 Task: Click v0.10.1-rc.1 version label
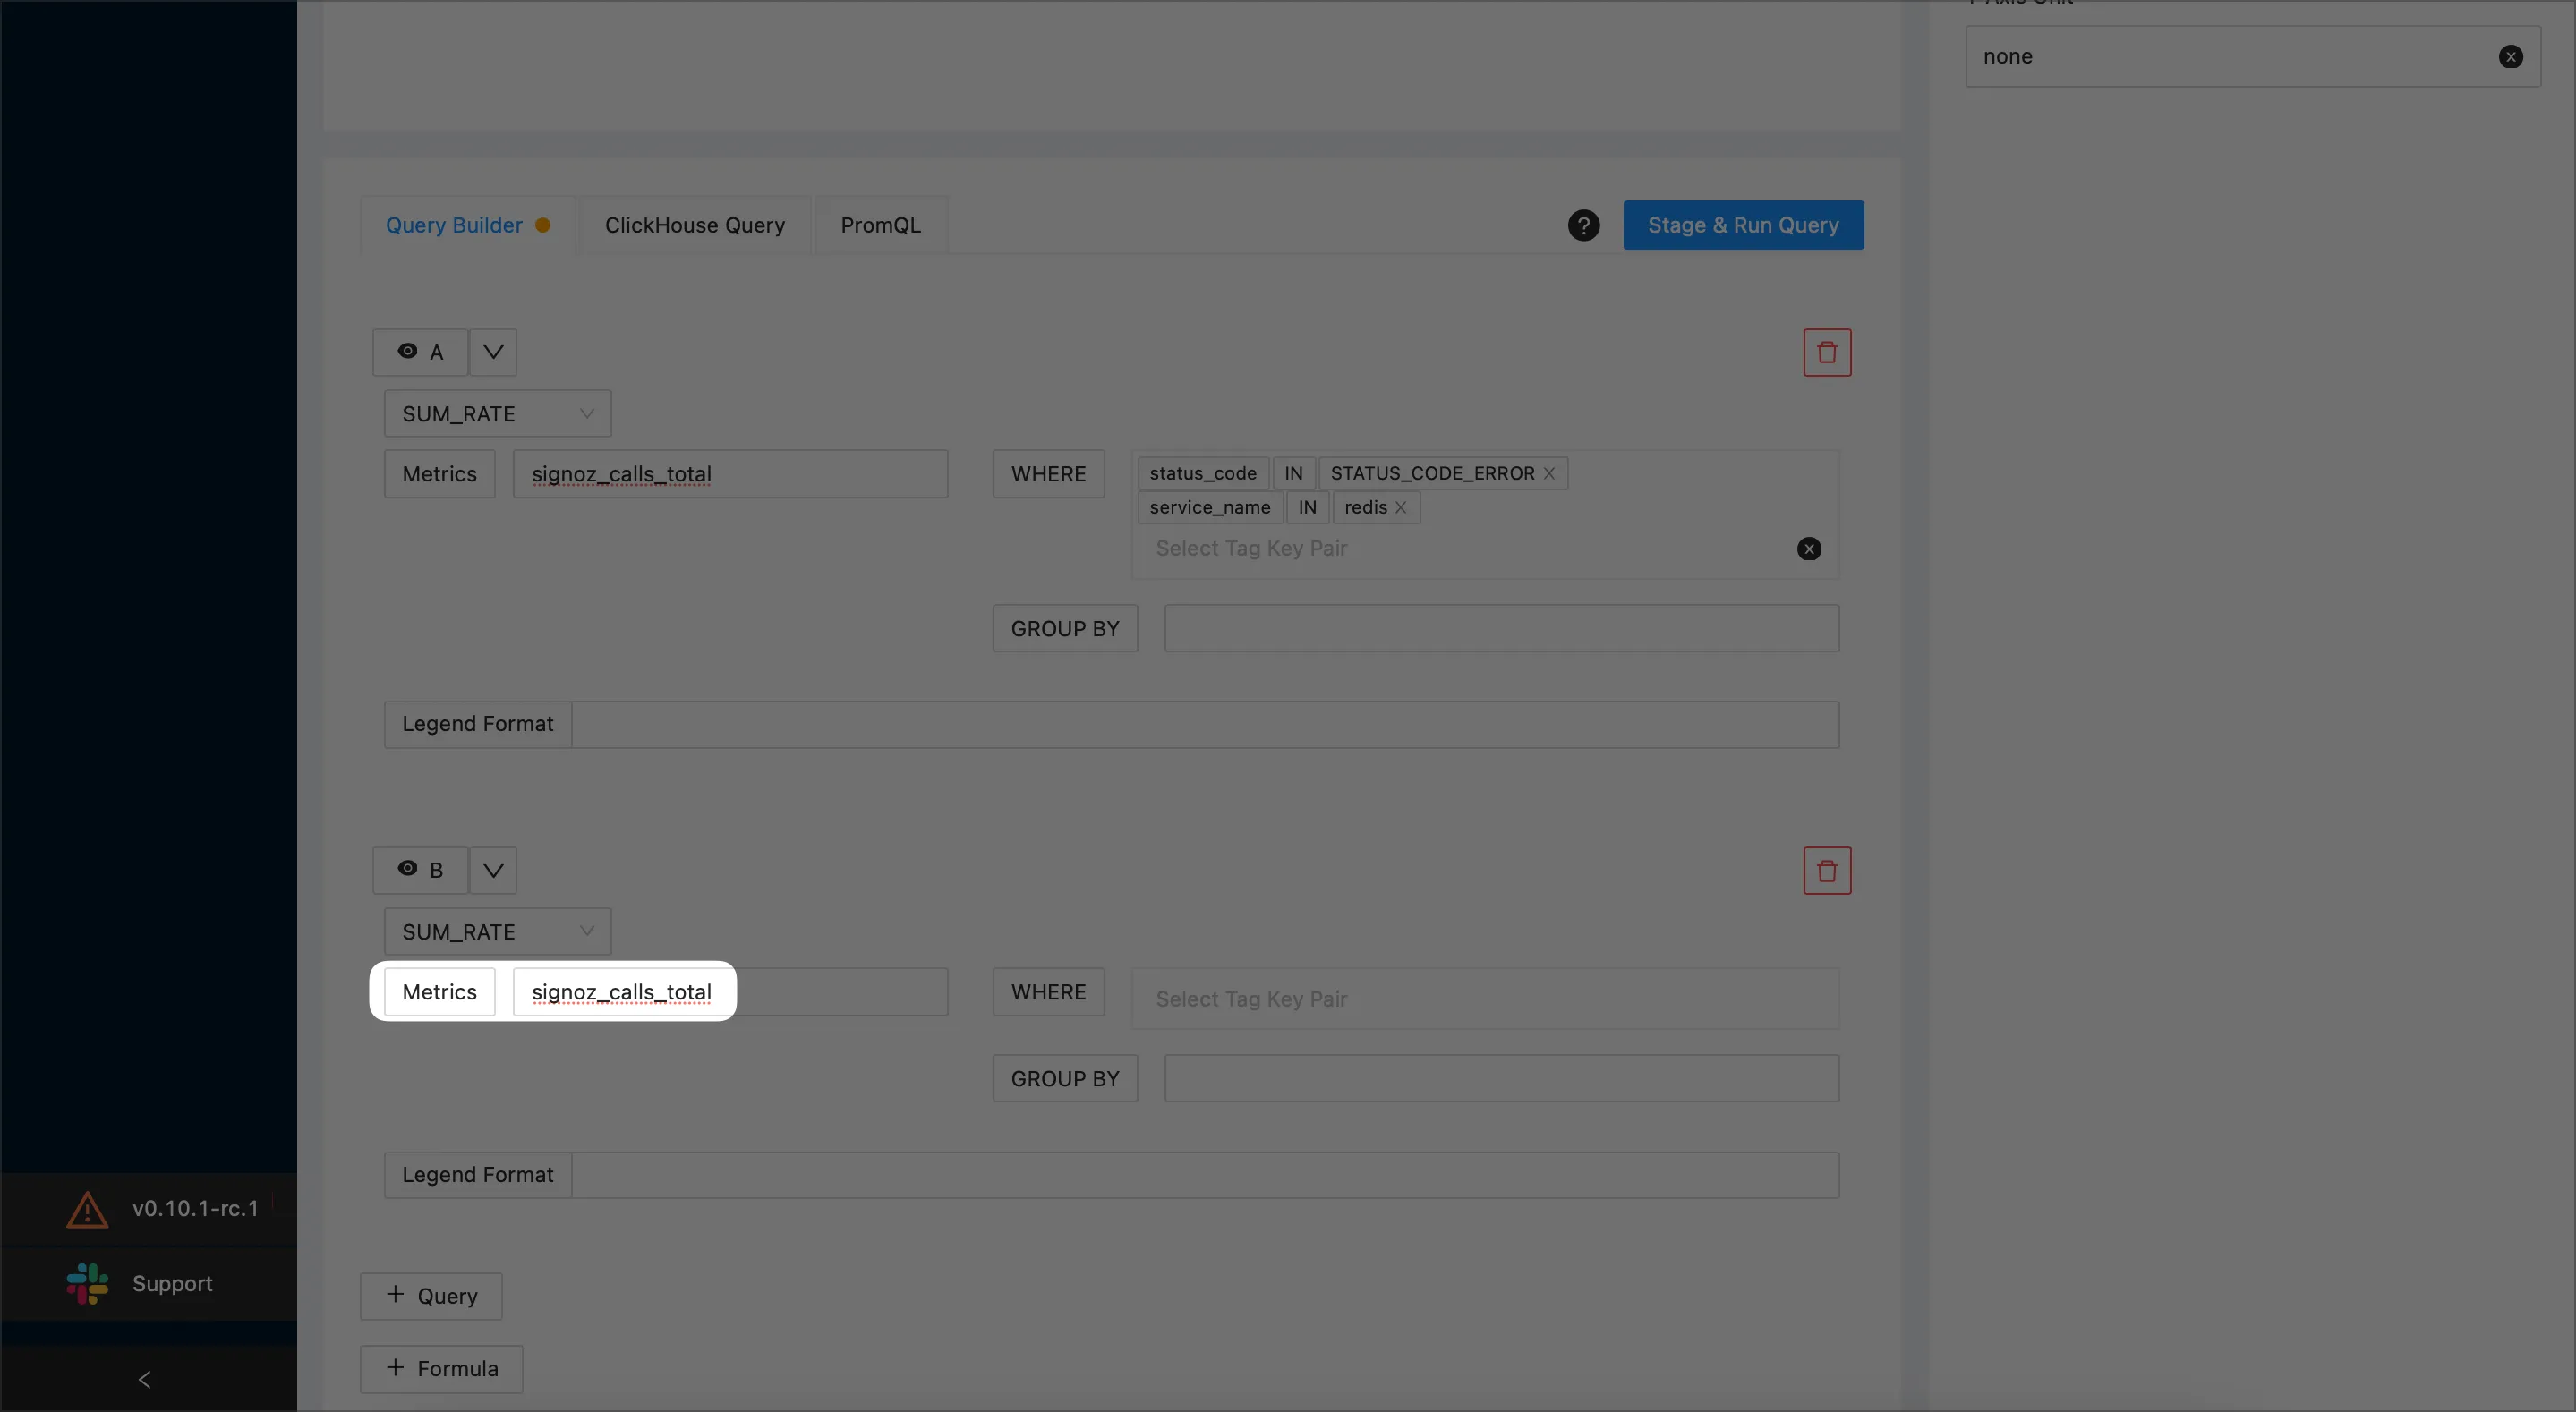[x=195, y=1208]
